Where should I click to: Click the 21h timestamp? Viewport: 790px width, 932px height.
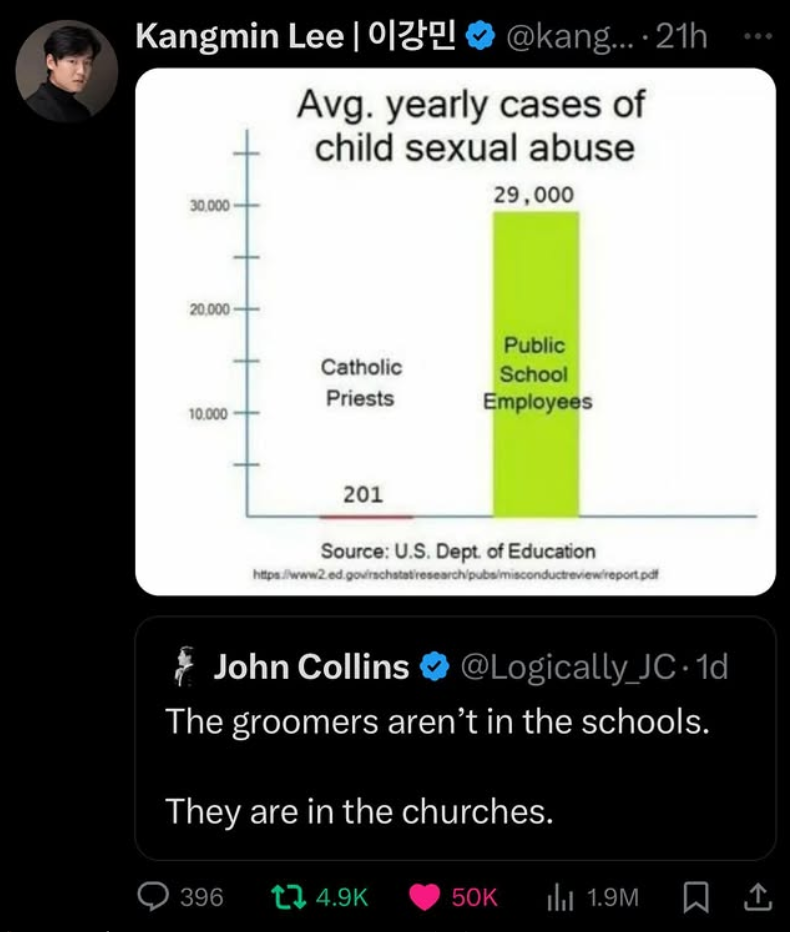(x=681, y=37)
